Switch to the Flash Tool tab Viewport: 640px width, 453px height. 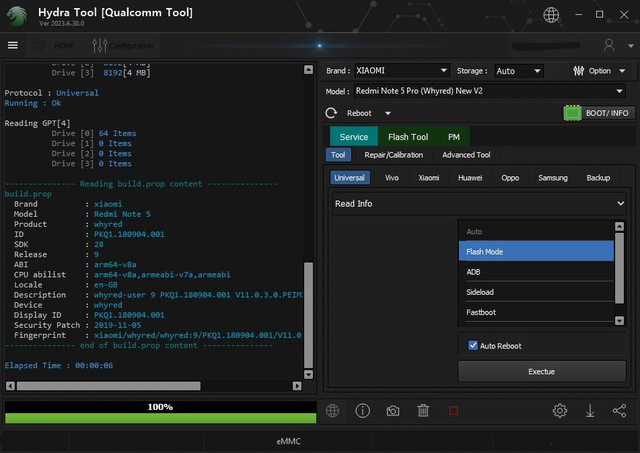(408, 137)
